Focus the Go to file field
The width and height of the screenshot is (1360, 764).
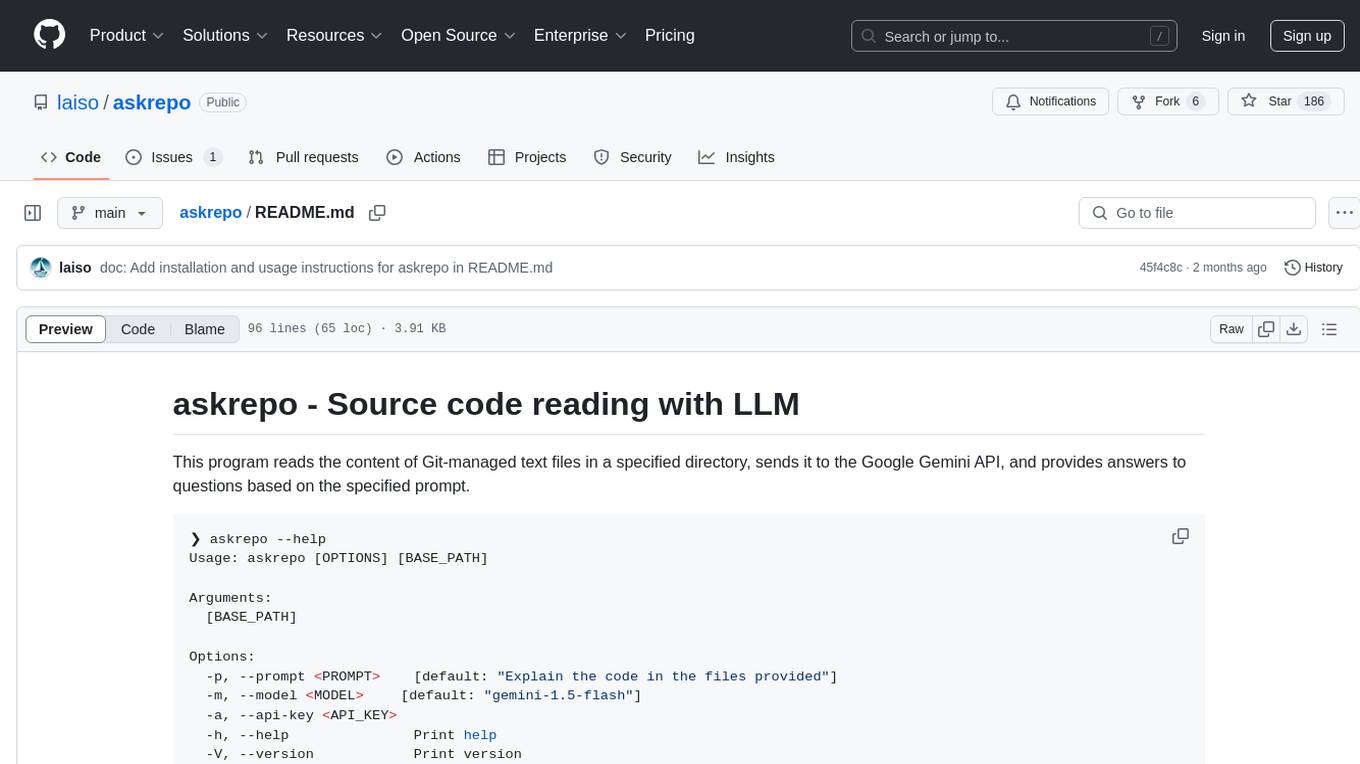tap(1197, 213)
